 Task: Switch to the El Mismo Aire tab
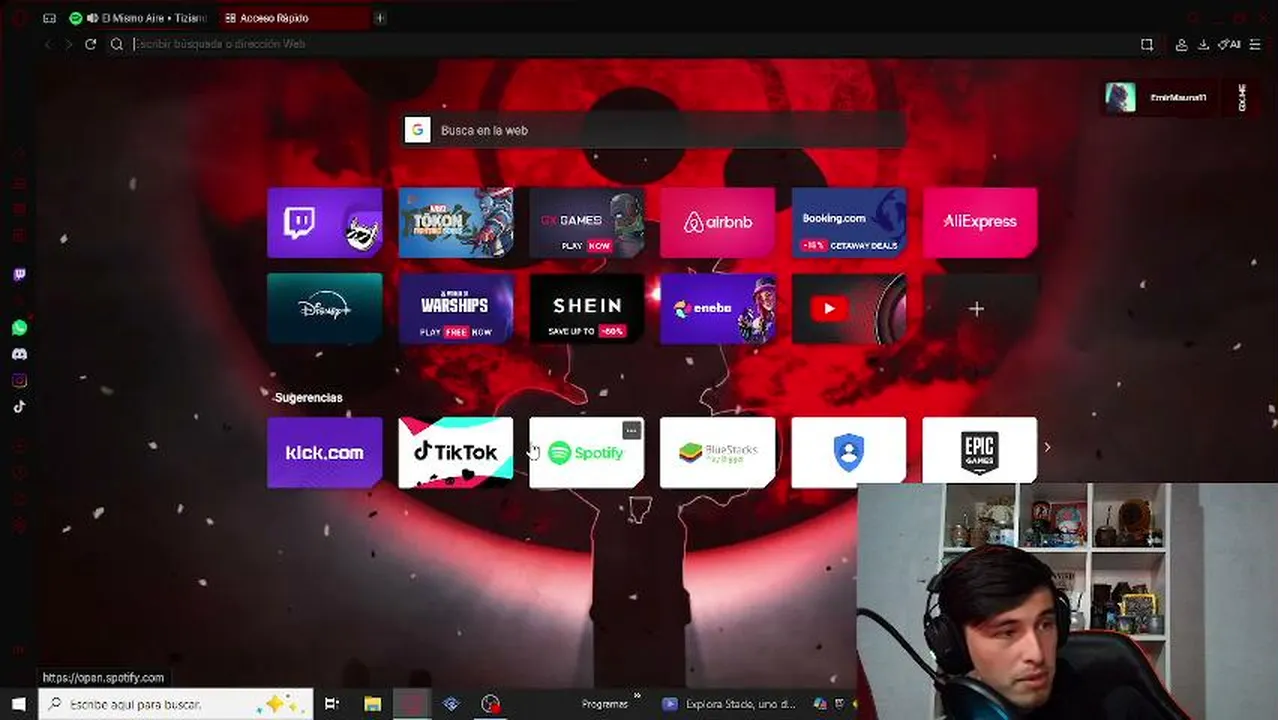pos(140,18)
